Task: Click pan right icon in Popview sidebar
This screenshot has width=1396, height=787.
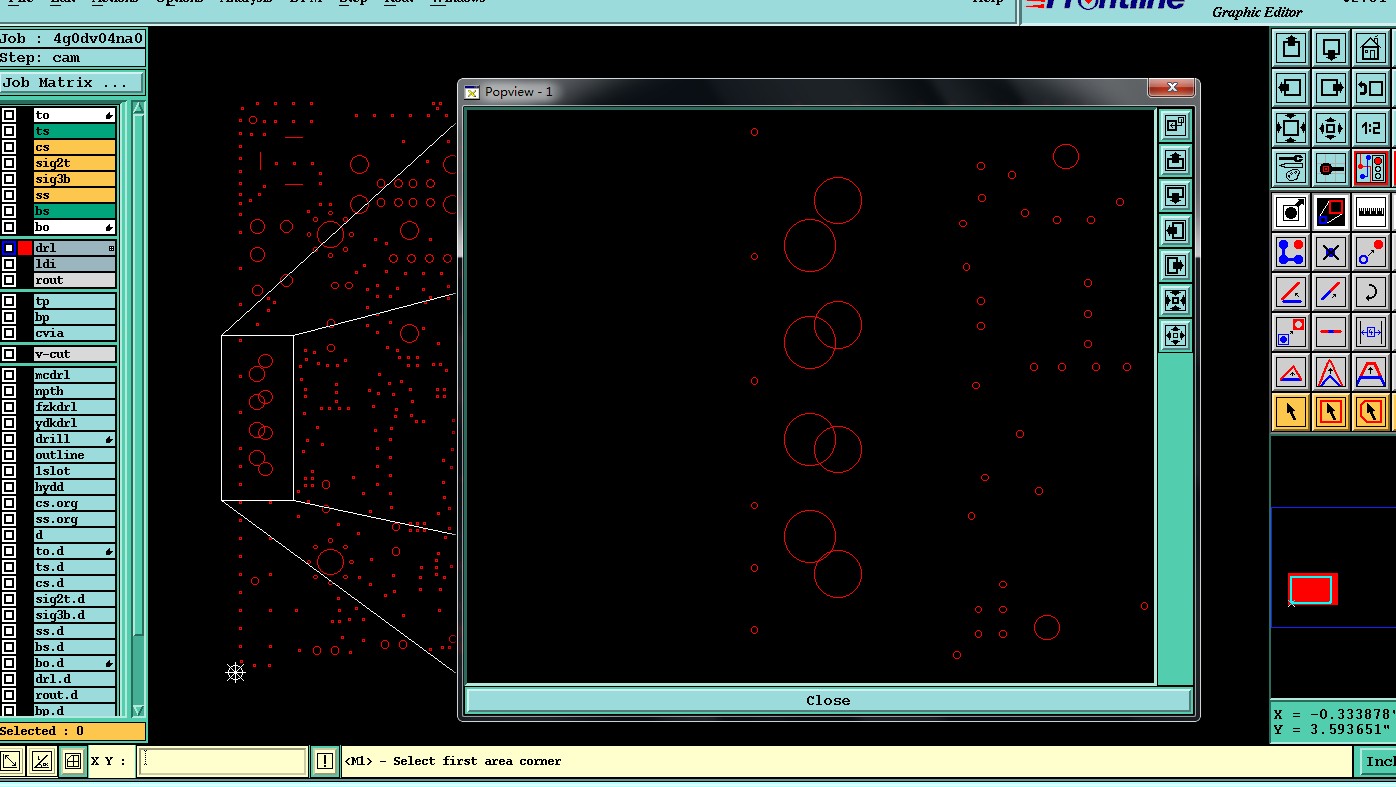Action: (x=1175, y=265)
